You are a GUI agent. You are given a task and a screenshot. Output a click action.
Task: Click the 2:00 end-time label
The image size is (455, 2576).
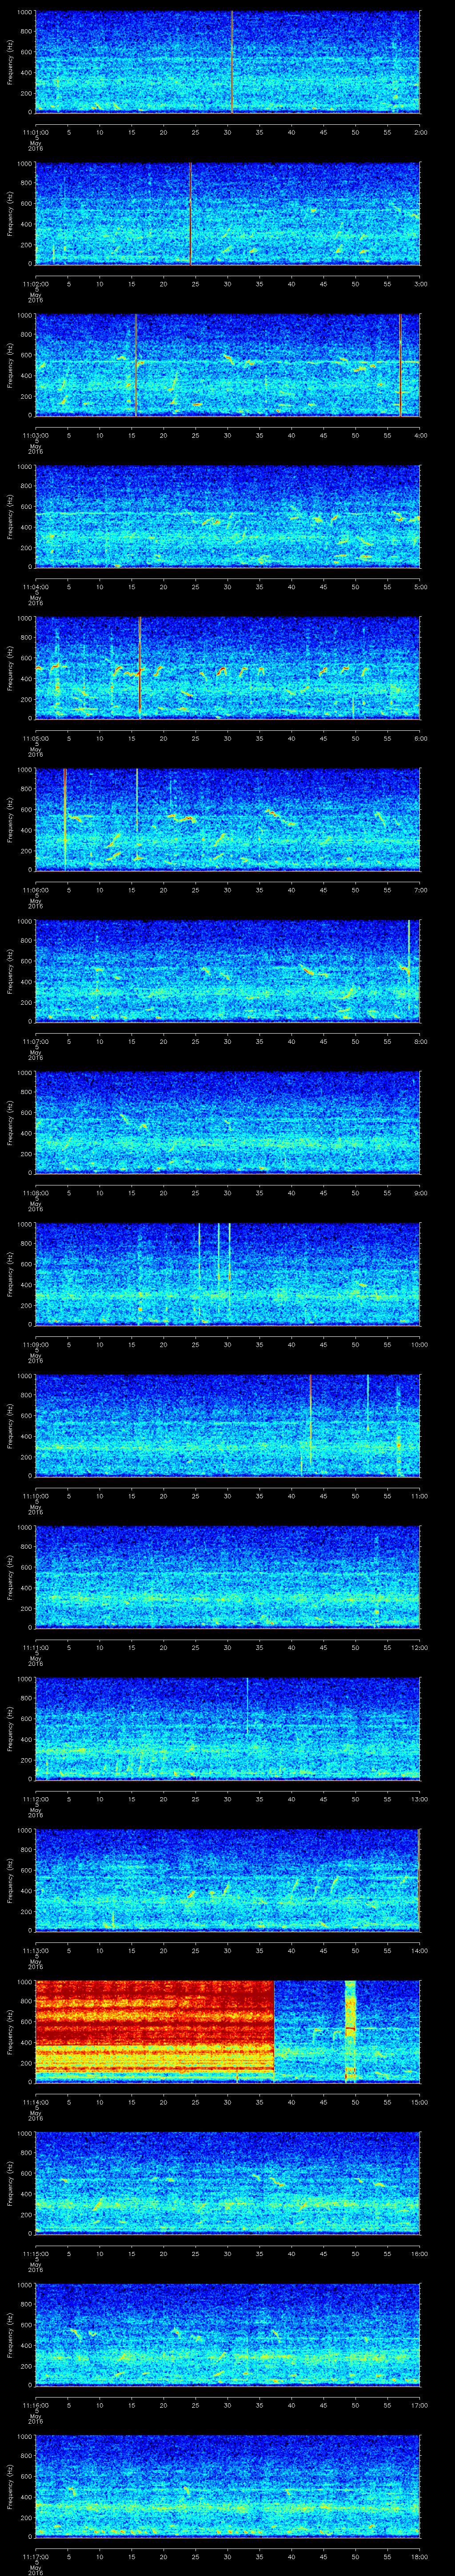(420, 131)
